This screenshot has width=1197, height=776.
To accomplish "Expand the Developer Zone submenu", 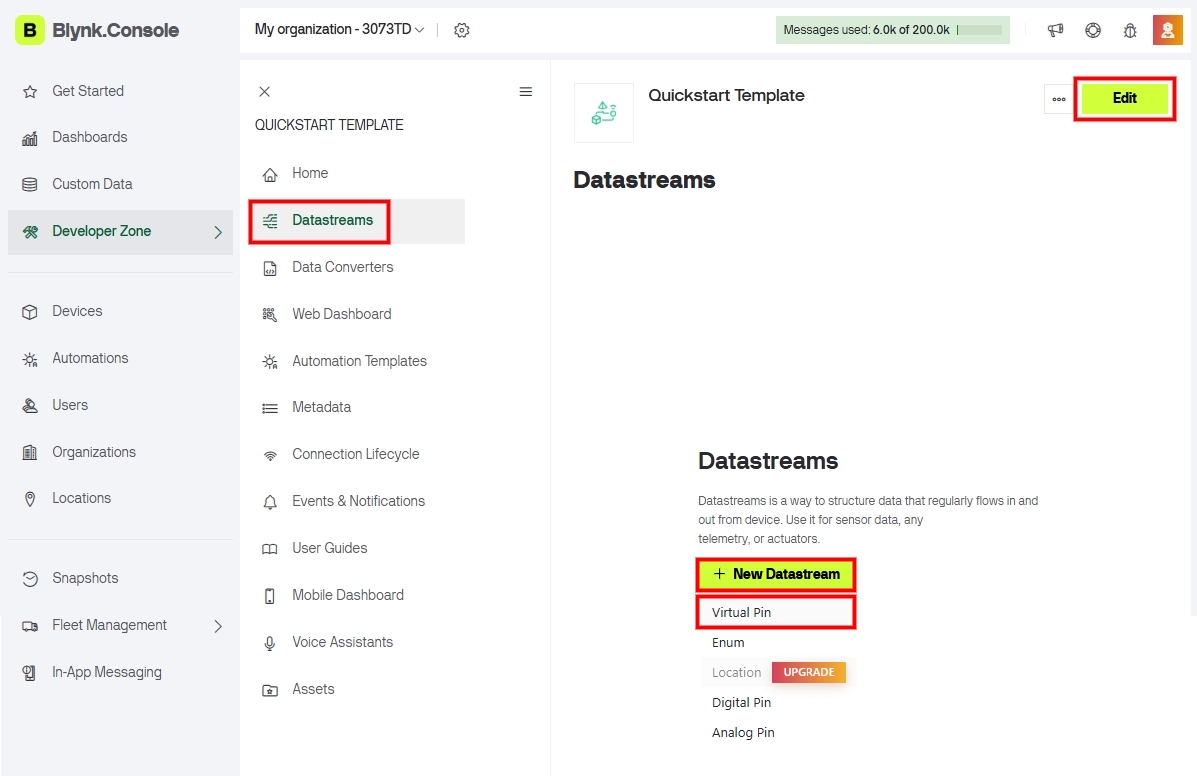I will [x=218, y=232].
